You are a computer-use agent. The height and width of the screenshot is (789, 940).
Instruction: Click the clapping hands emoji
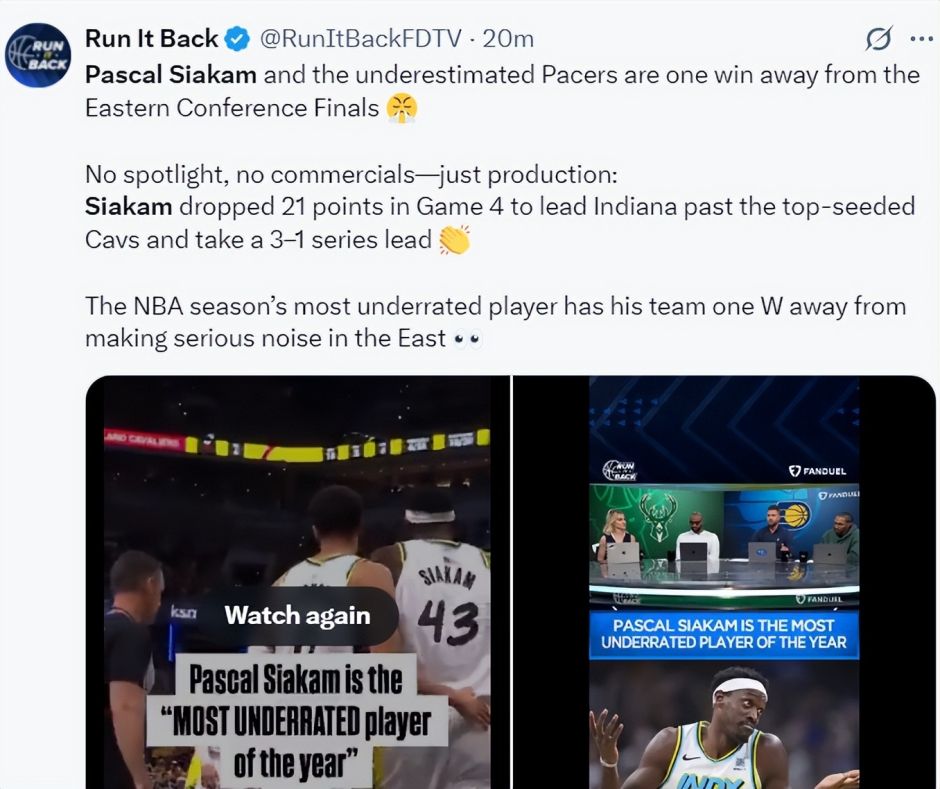pos(454,240)
